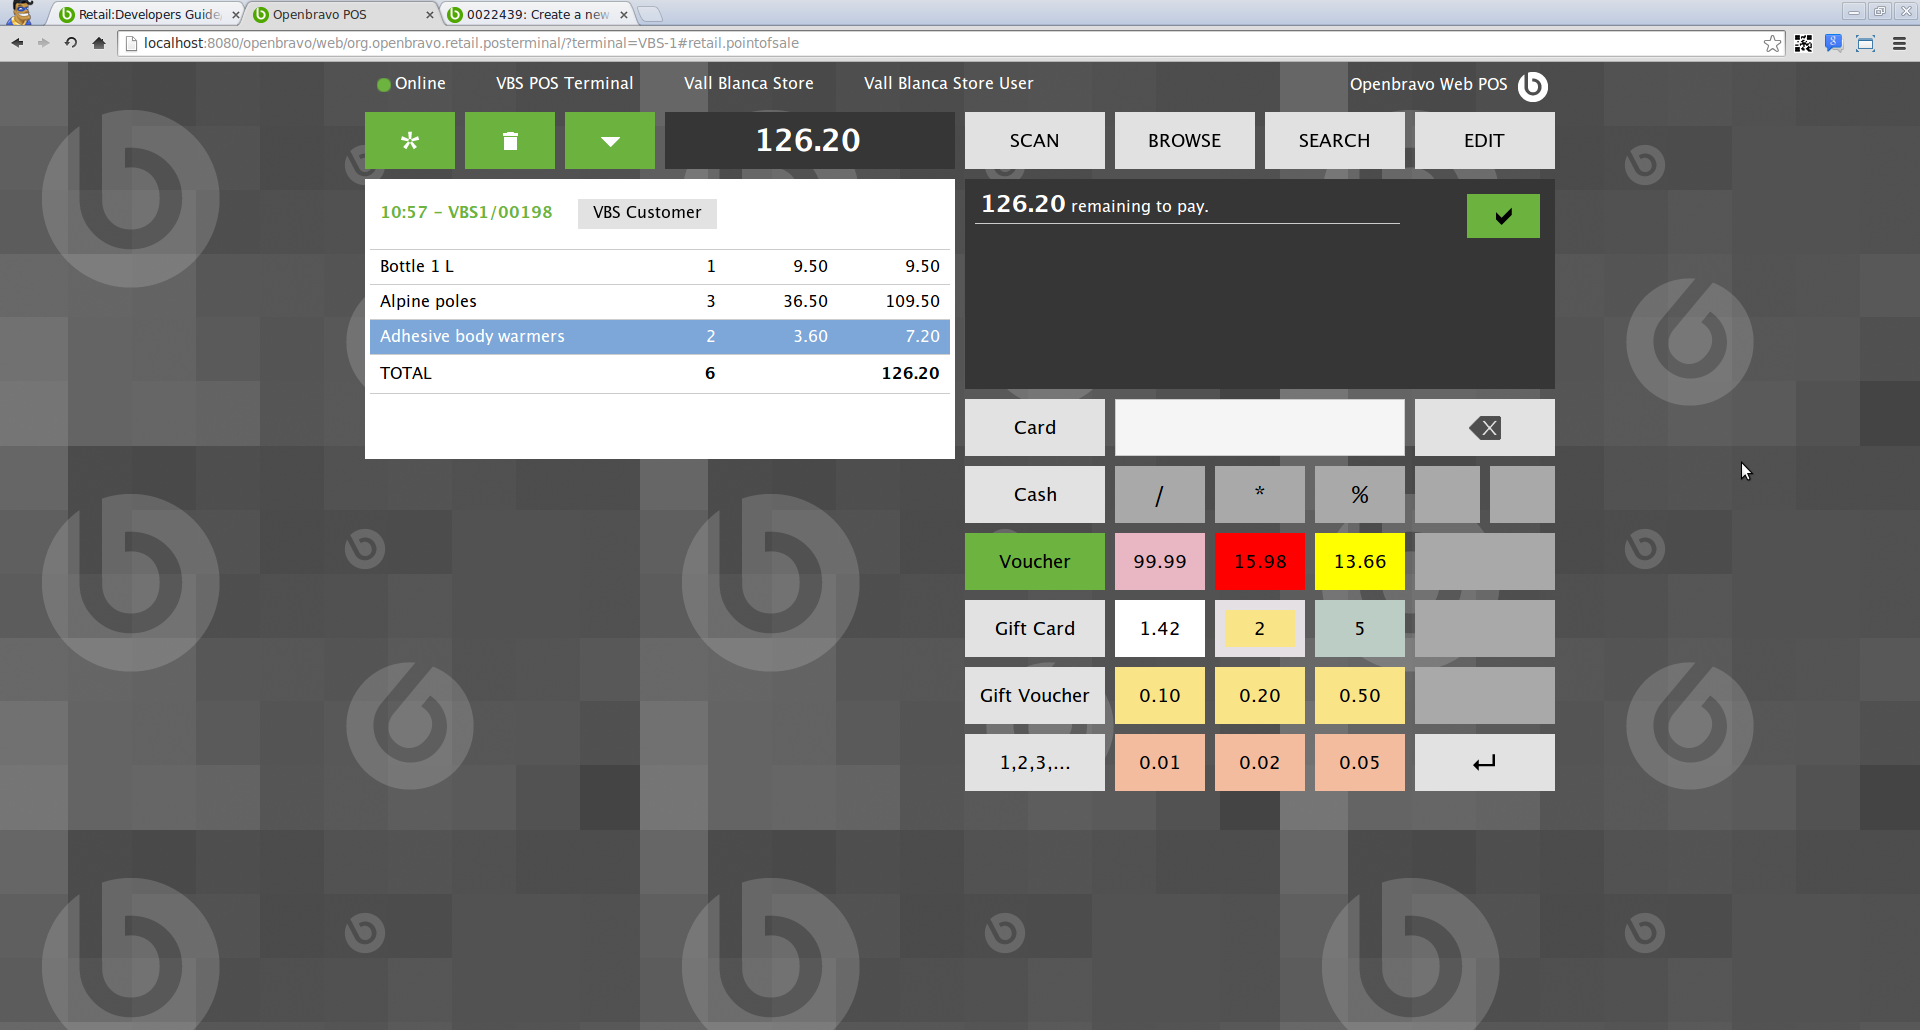Viewport: 1920px width, 1030px height.
Task: Click the 0.10 coin key
Action: (1160, 696)
